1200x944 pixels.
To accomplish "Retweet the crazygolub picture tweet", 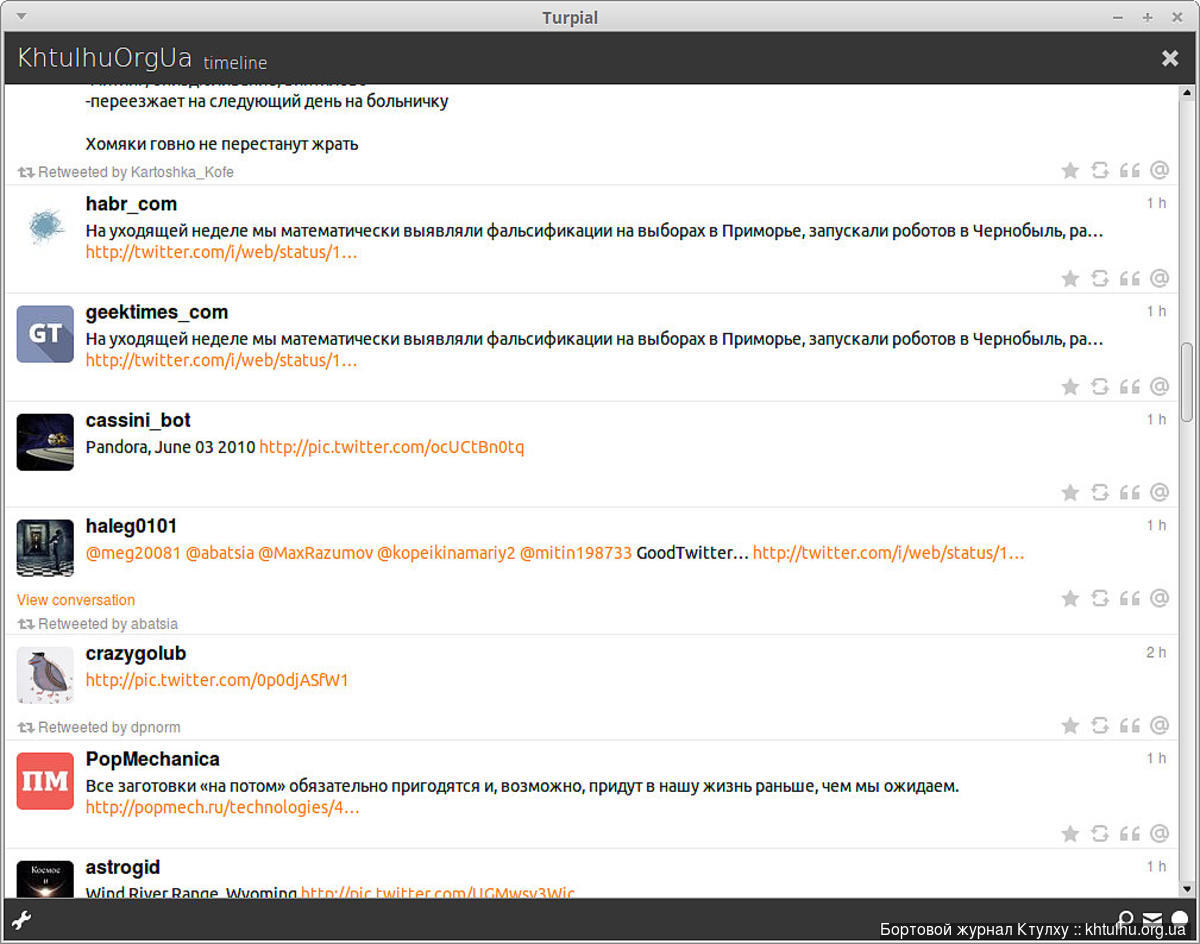I will point(1100,725).
